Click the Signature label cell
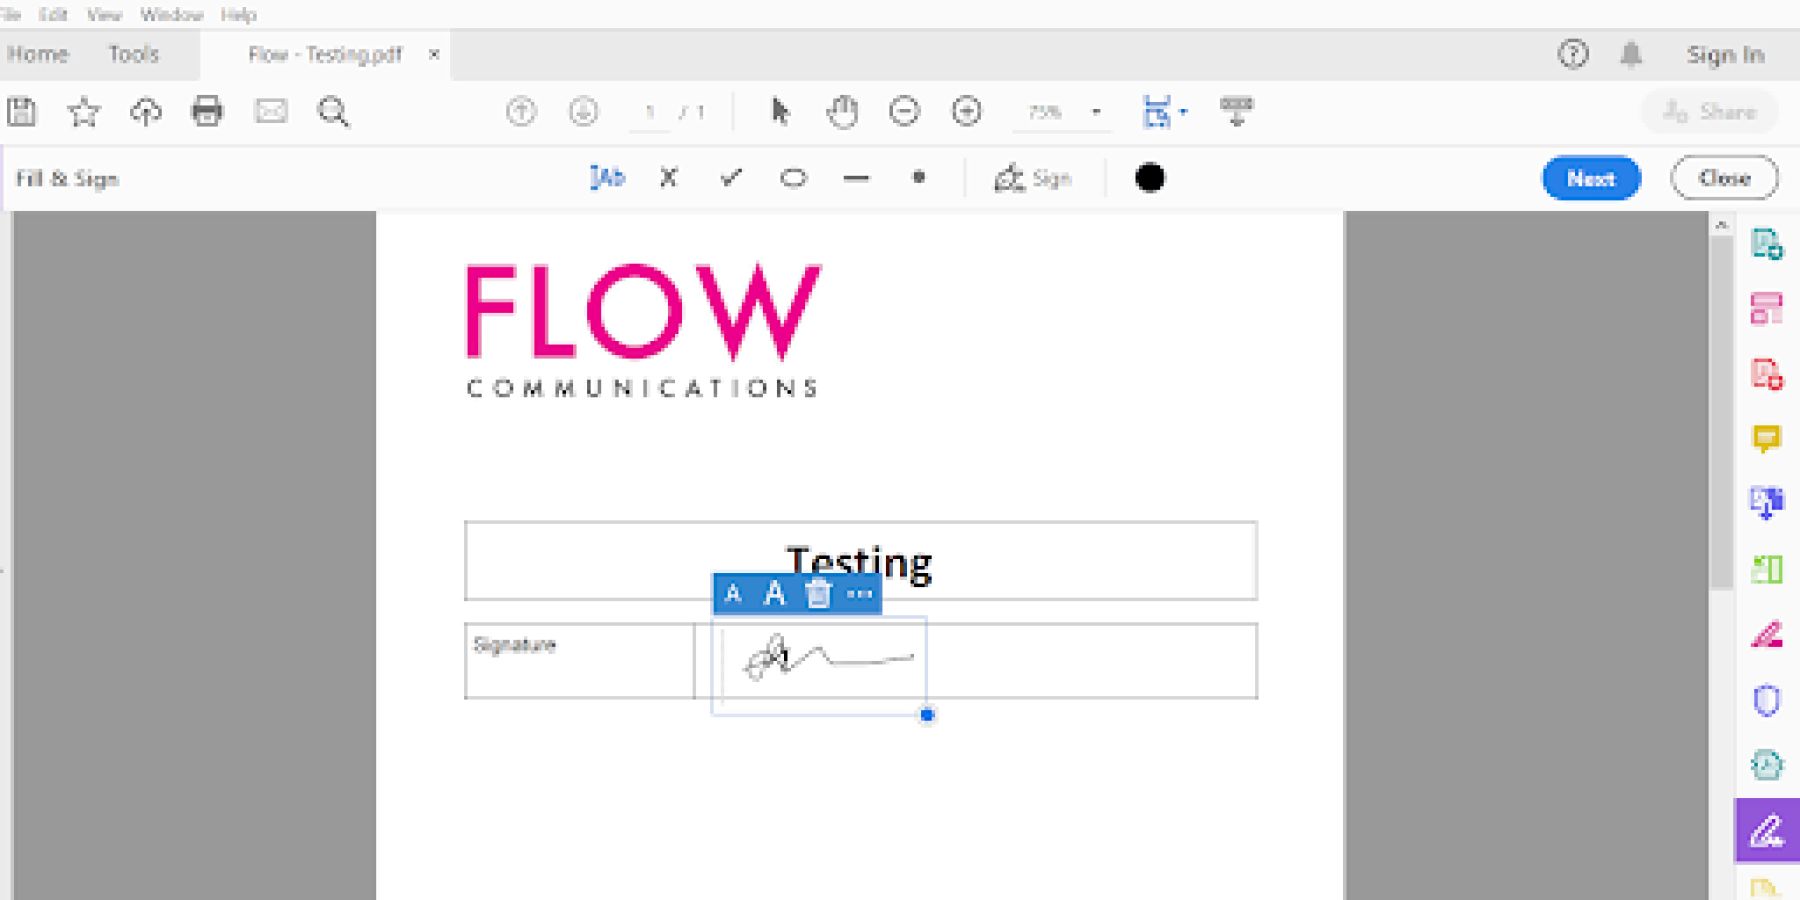 coord(579,661)
